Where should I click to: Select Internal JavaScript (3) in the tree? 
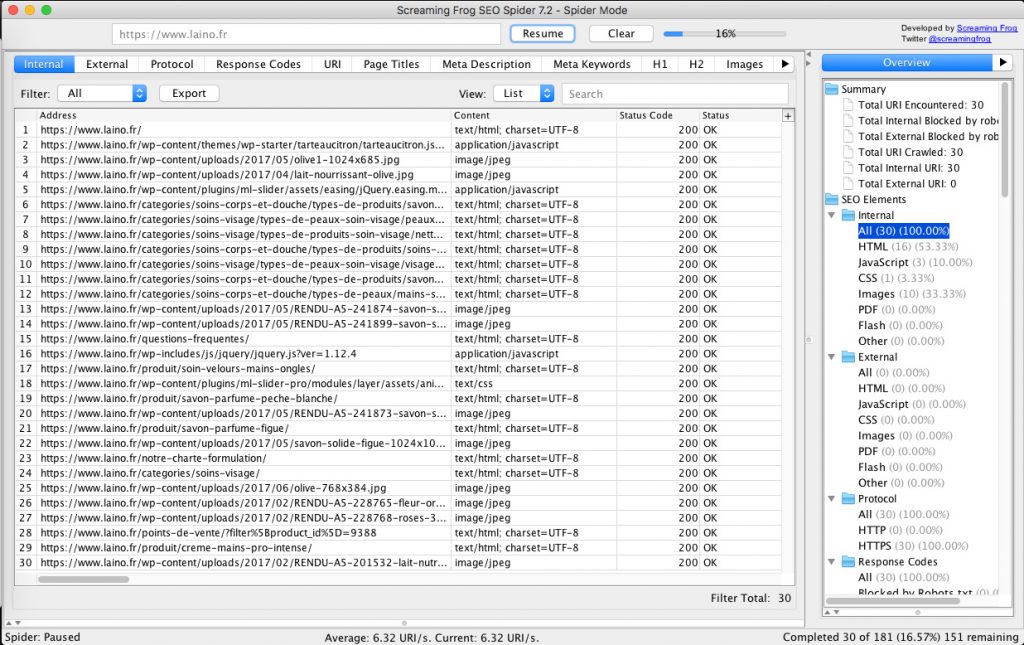pos(915,262)
